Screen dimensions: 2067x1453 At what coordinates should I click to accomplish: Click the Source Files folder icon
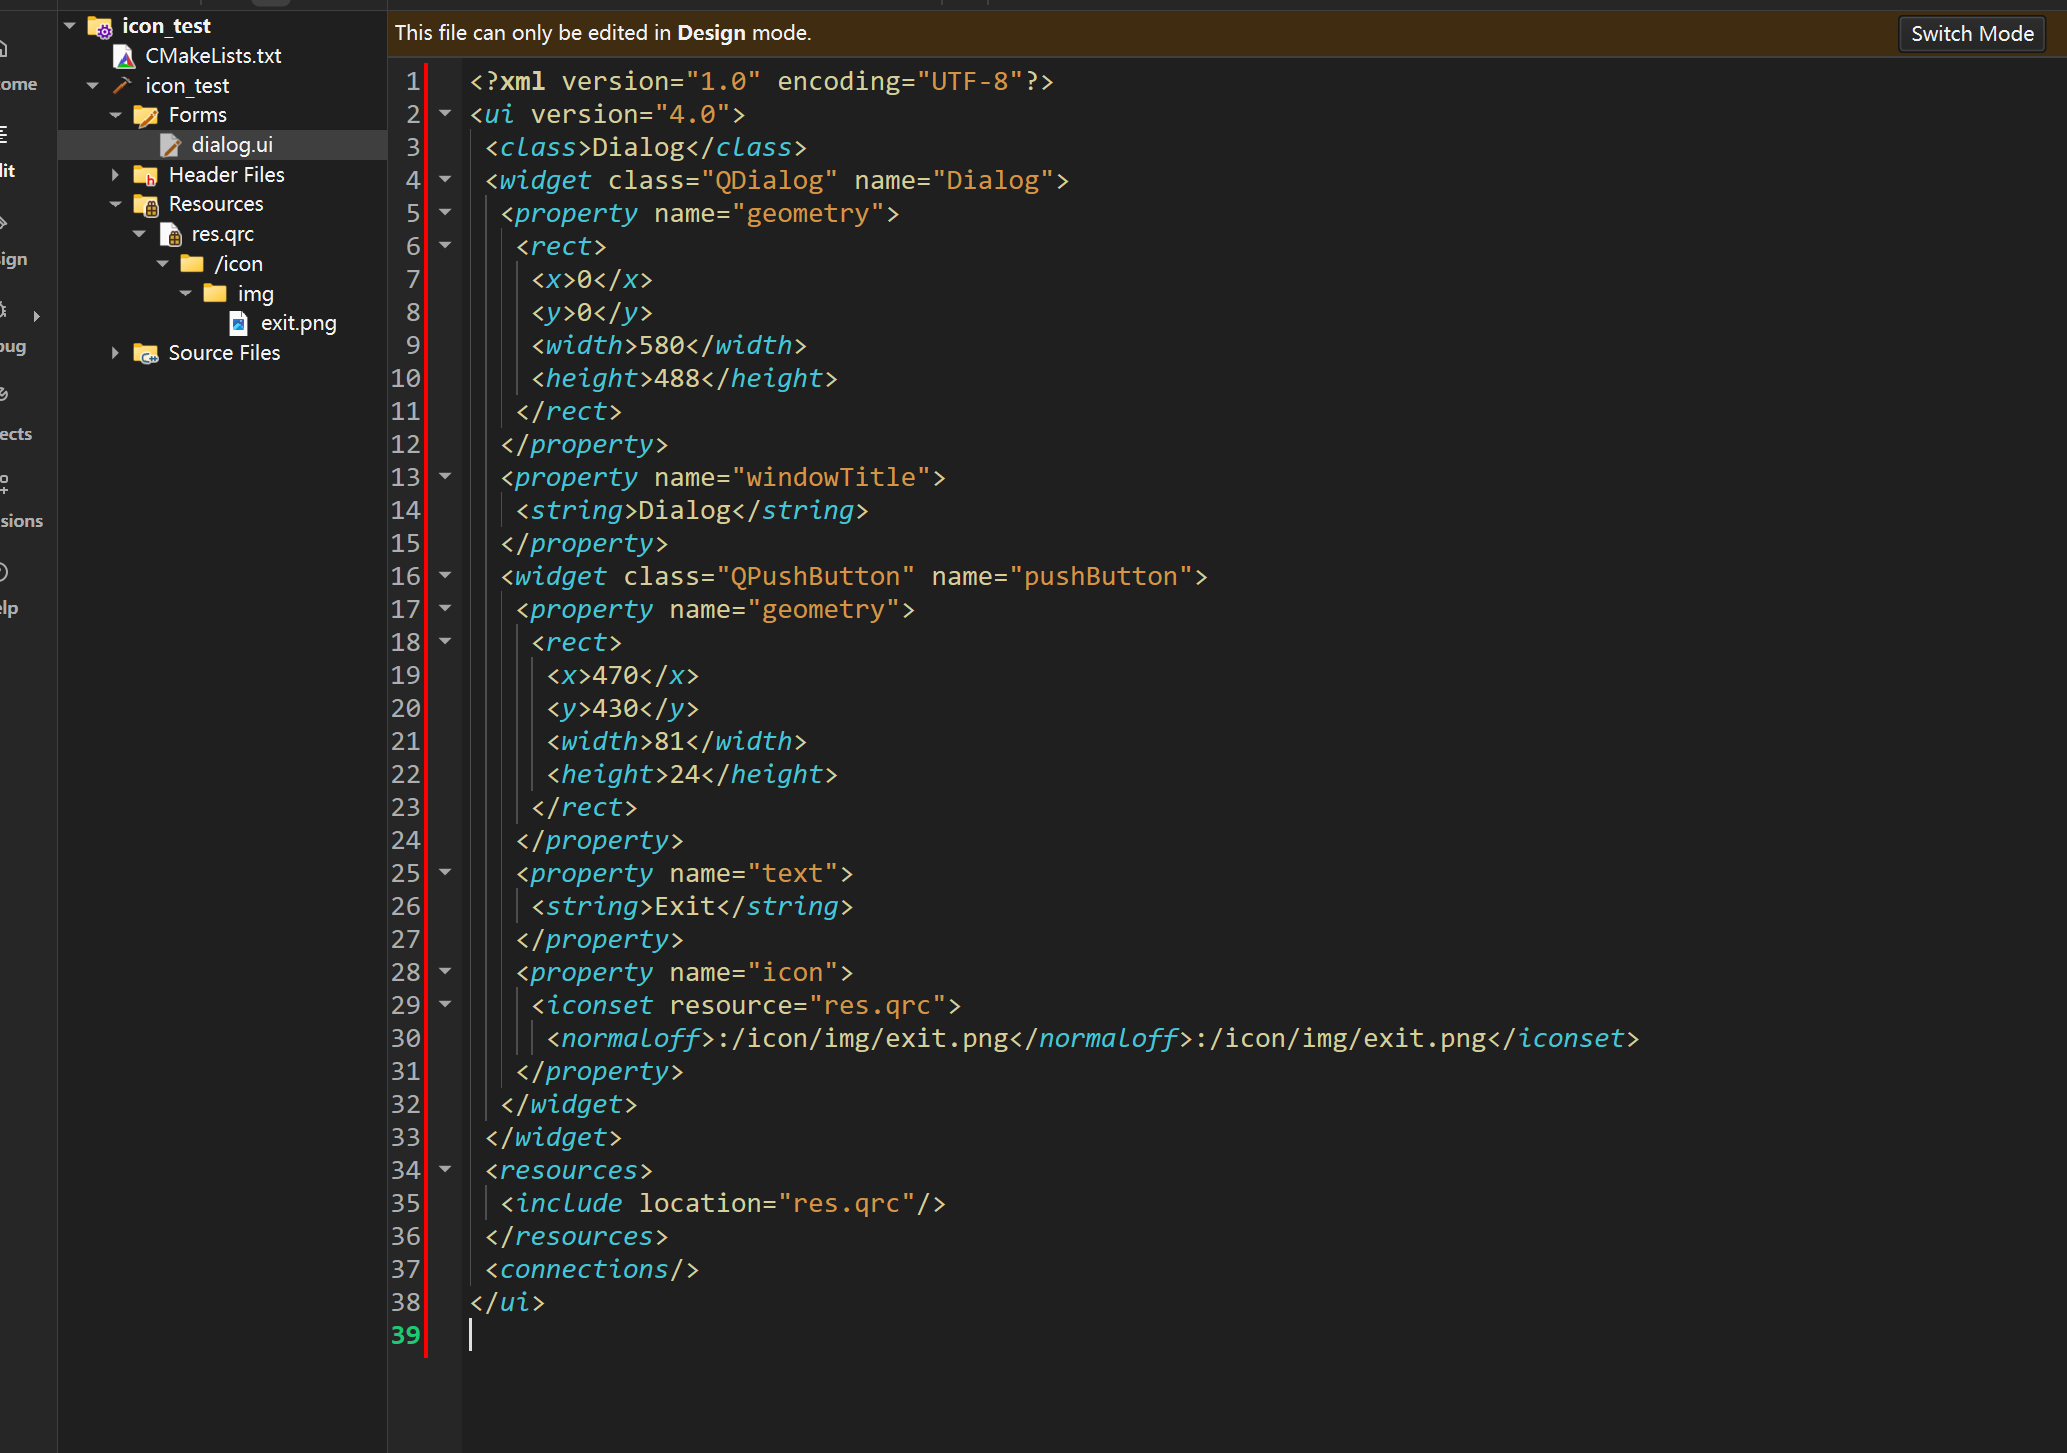tap(146, 353)
